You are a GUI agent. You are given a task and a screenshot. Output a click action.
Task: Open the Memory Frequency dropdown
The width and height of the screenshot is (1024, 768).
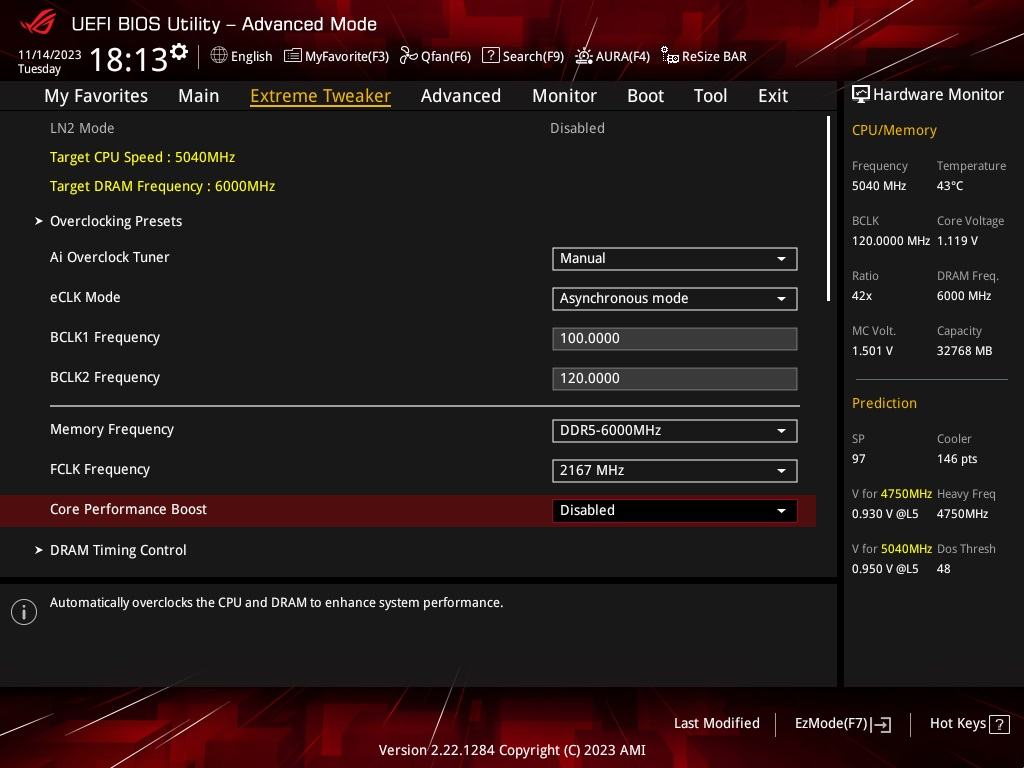pos(675,430)
